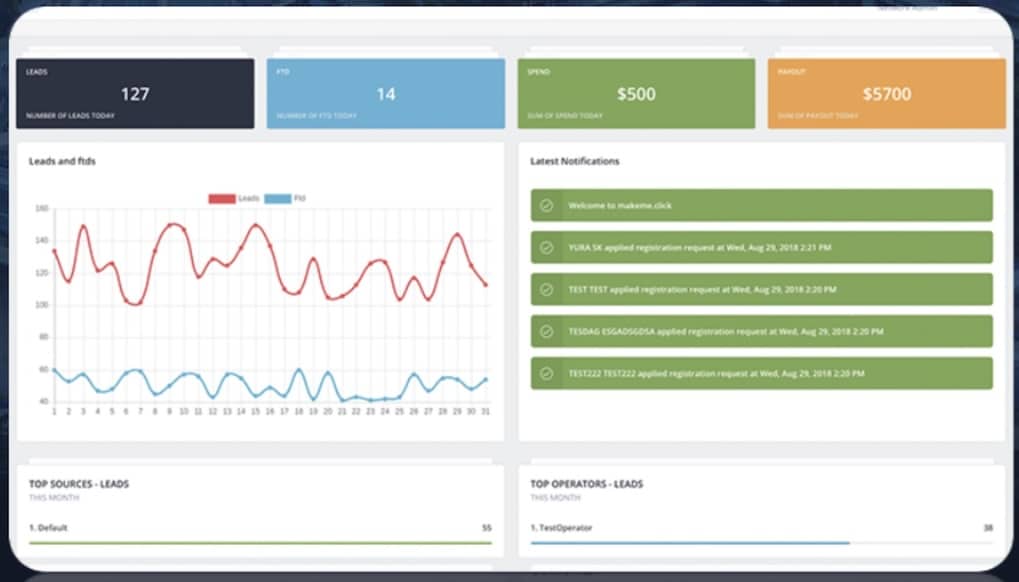Click the check icon on the TEST222 TEST222 notification

547,373
